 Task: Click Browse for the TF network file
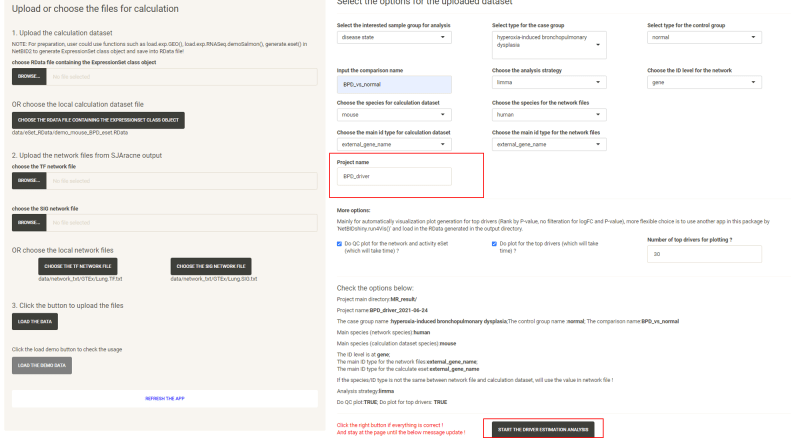pyautogui.click(x=29, y=181)
